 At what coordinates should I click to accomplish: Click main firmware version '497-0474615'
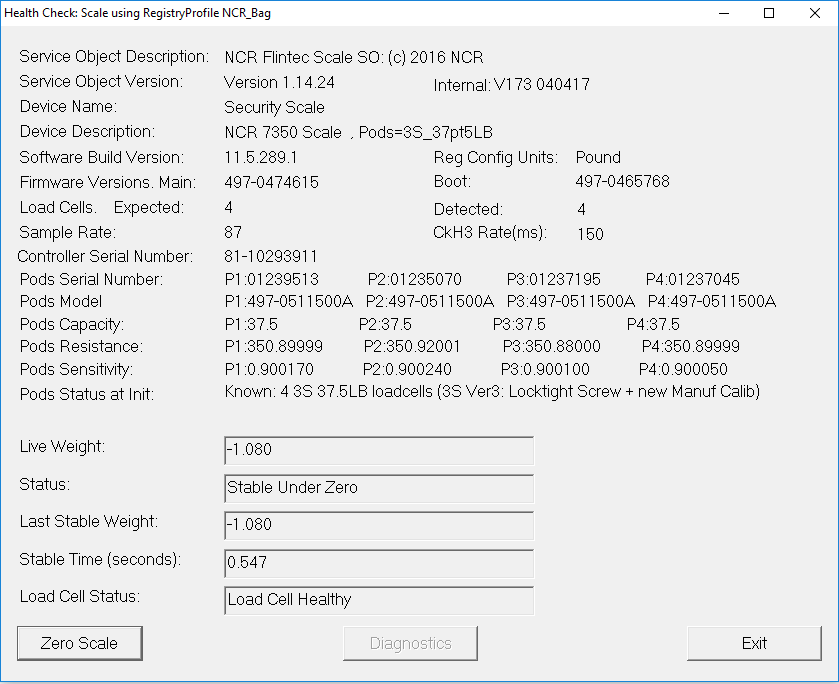[271, 182]
